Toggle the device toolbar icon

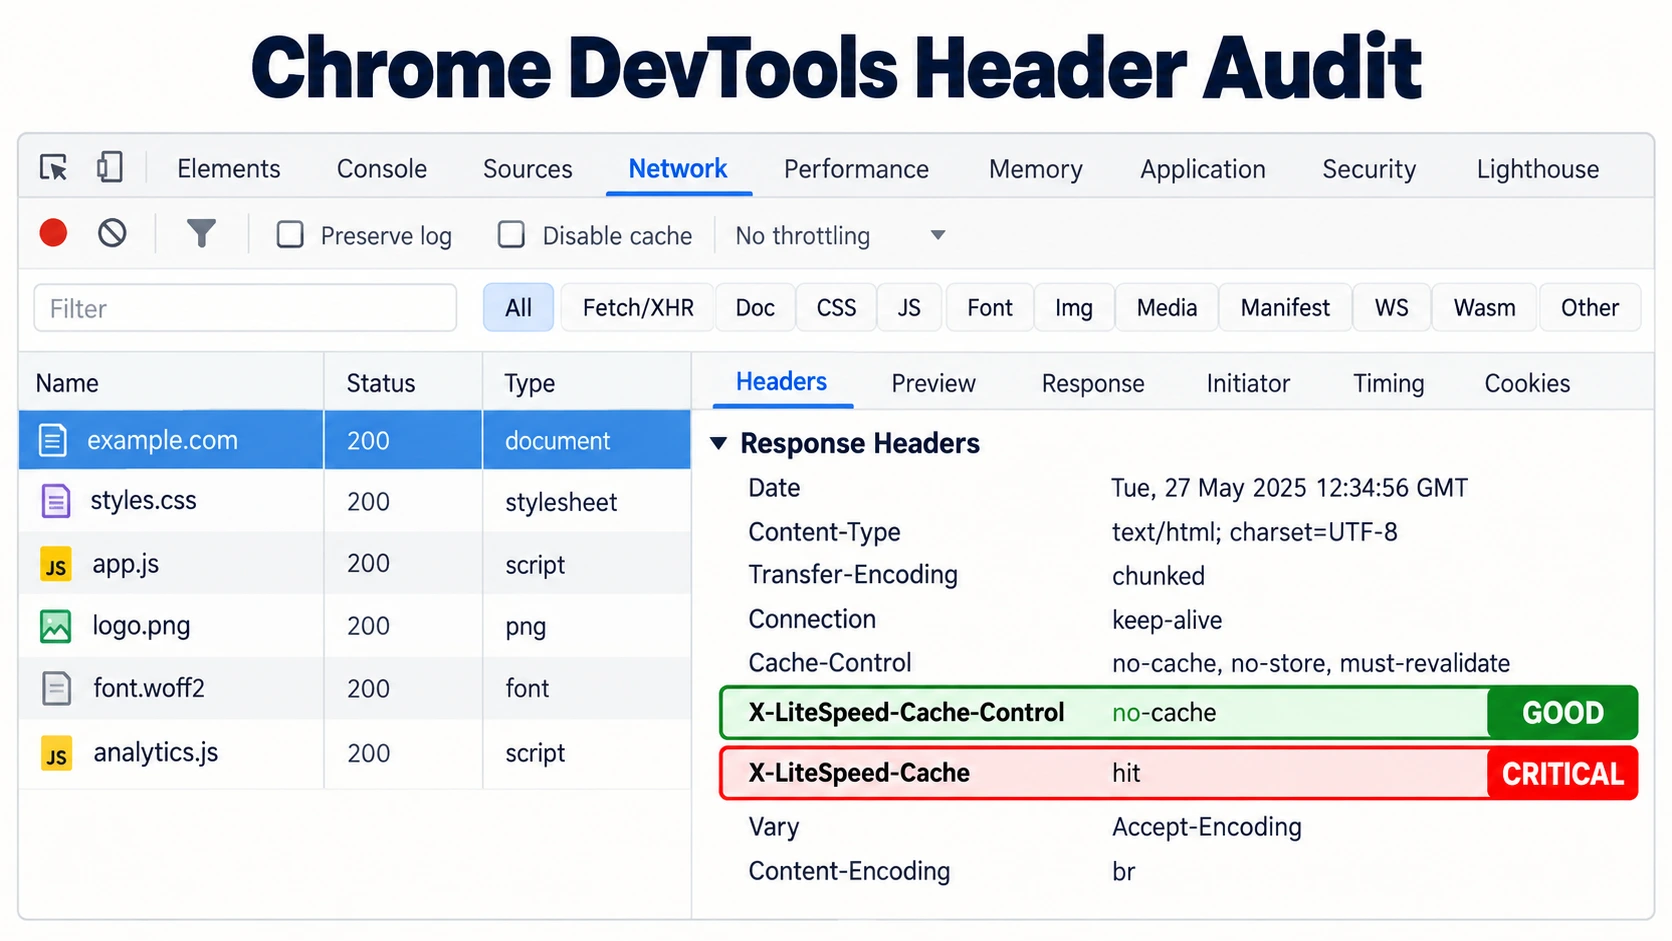coord(110,167)
